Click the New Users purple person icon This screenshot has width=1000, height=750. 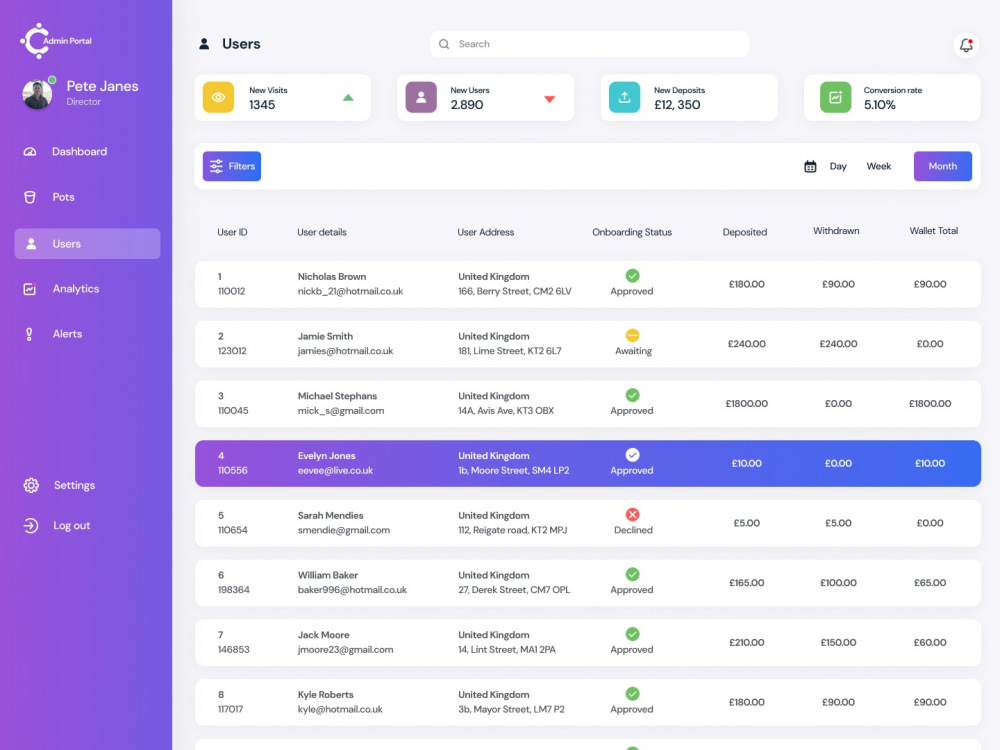pyautogui.click(x=421, y=98)
